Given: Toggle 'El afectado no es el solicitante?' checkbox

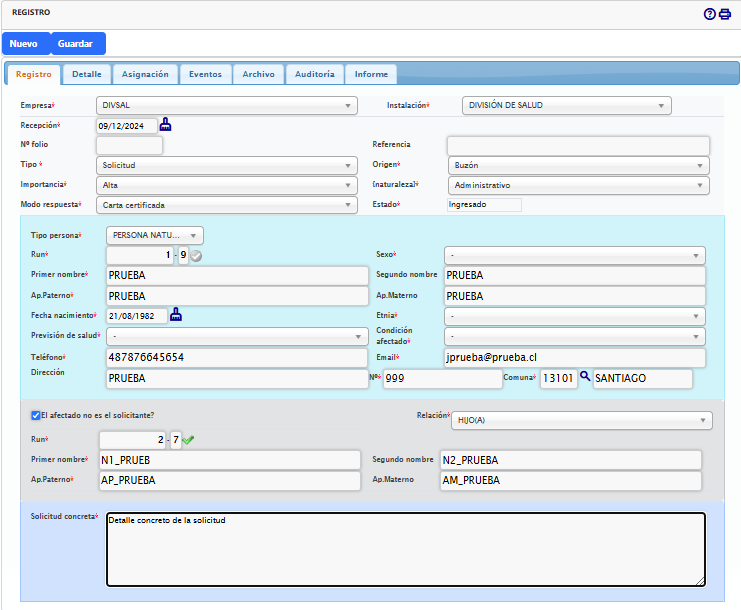Looking at the screenshot, I should 35,415.
